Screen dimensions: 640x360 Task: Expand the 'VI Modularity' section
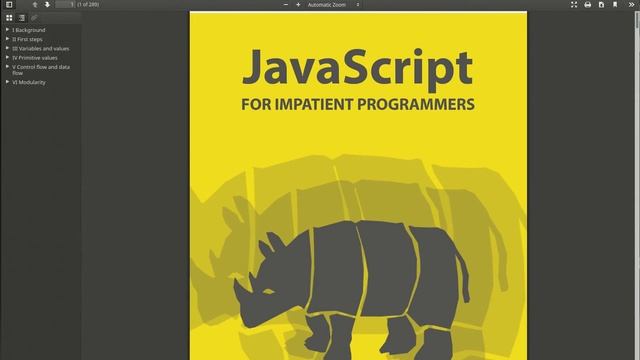(x=7, y=82)
